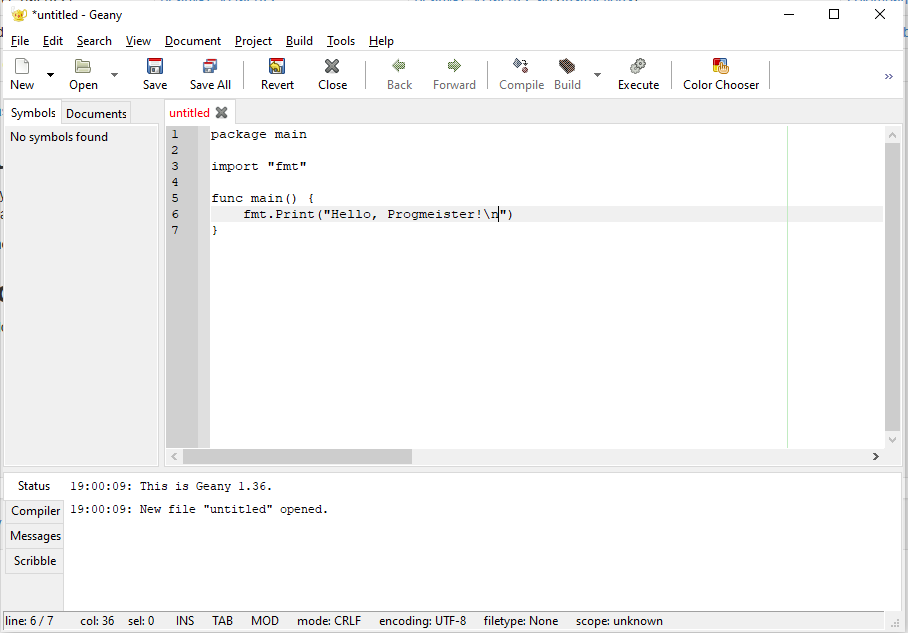Viewport: 908px width, 633px height.
Task: Click the INS insert mode indicator
Action: tap(185, 621)
